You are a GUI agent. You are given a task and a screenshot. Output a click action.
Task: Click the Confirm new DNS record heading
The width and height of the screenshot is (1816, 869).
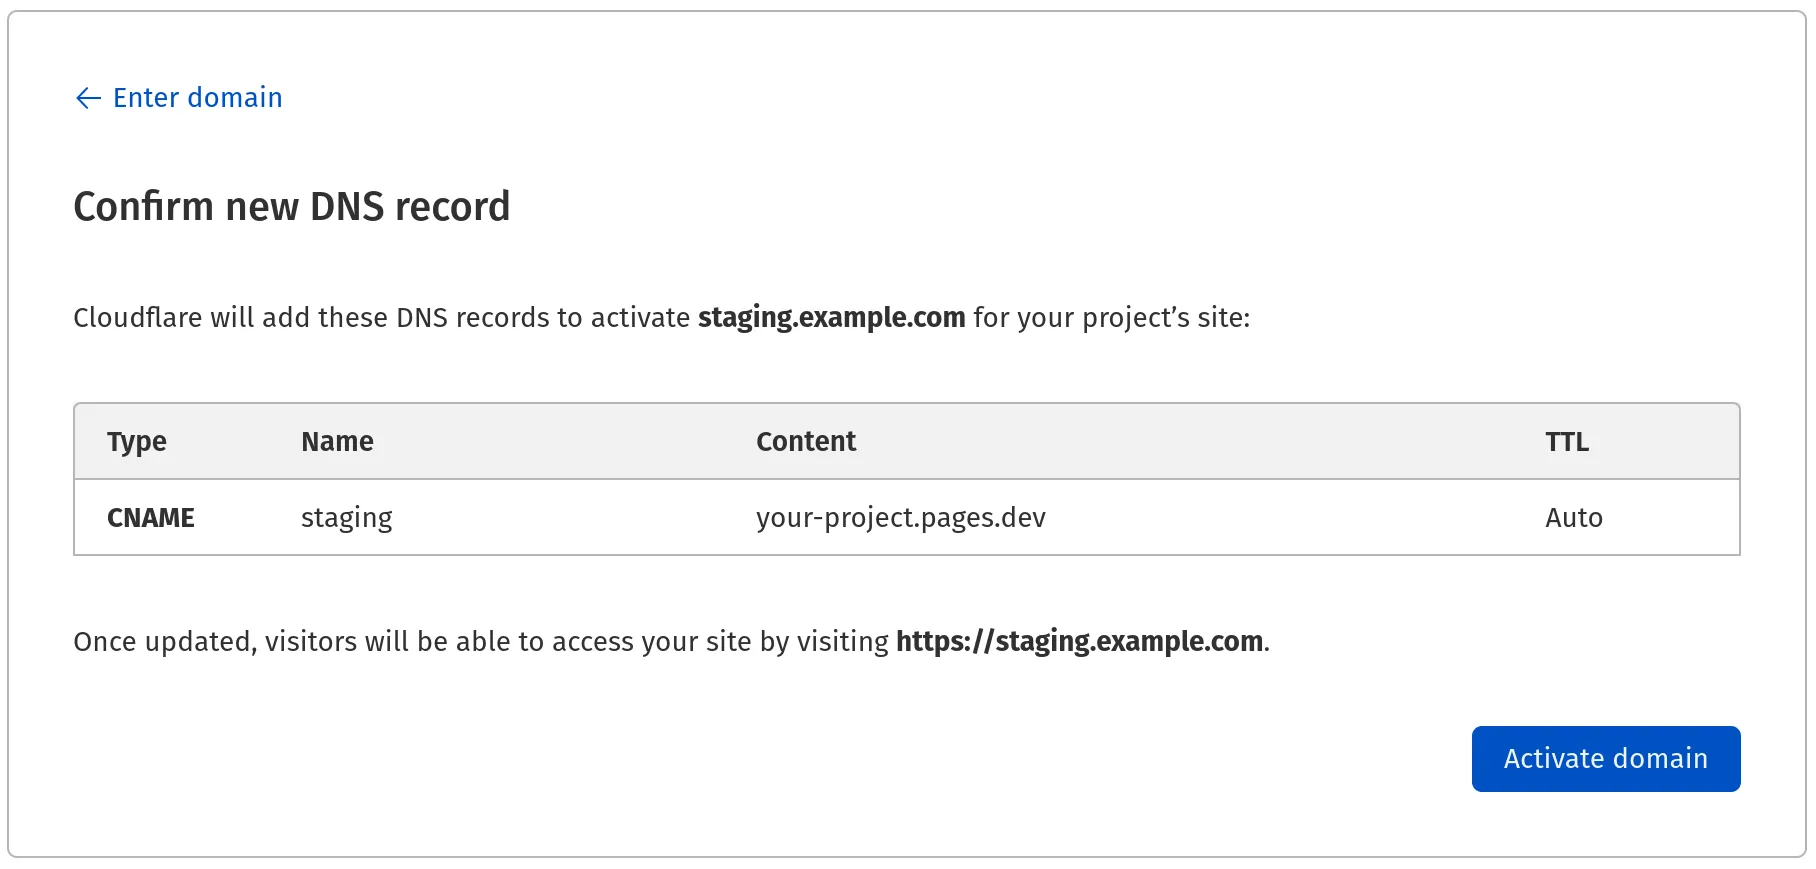(291, 206)
